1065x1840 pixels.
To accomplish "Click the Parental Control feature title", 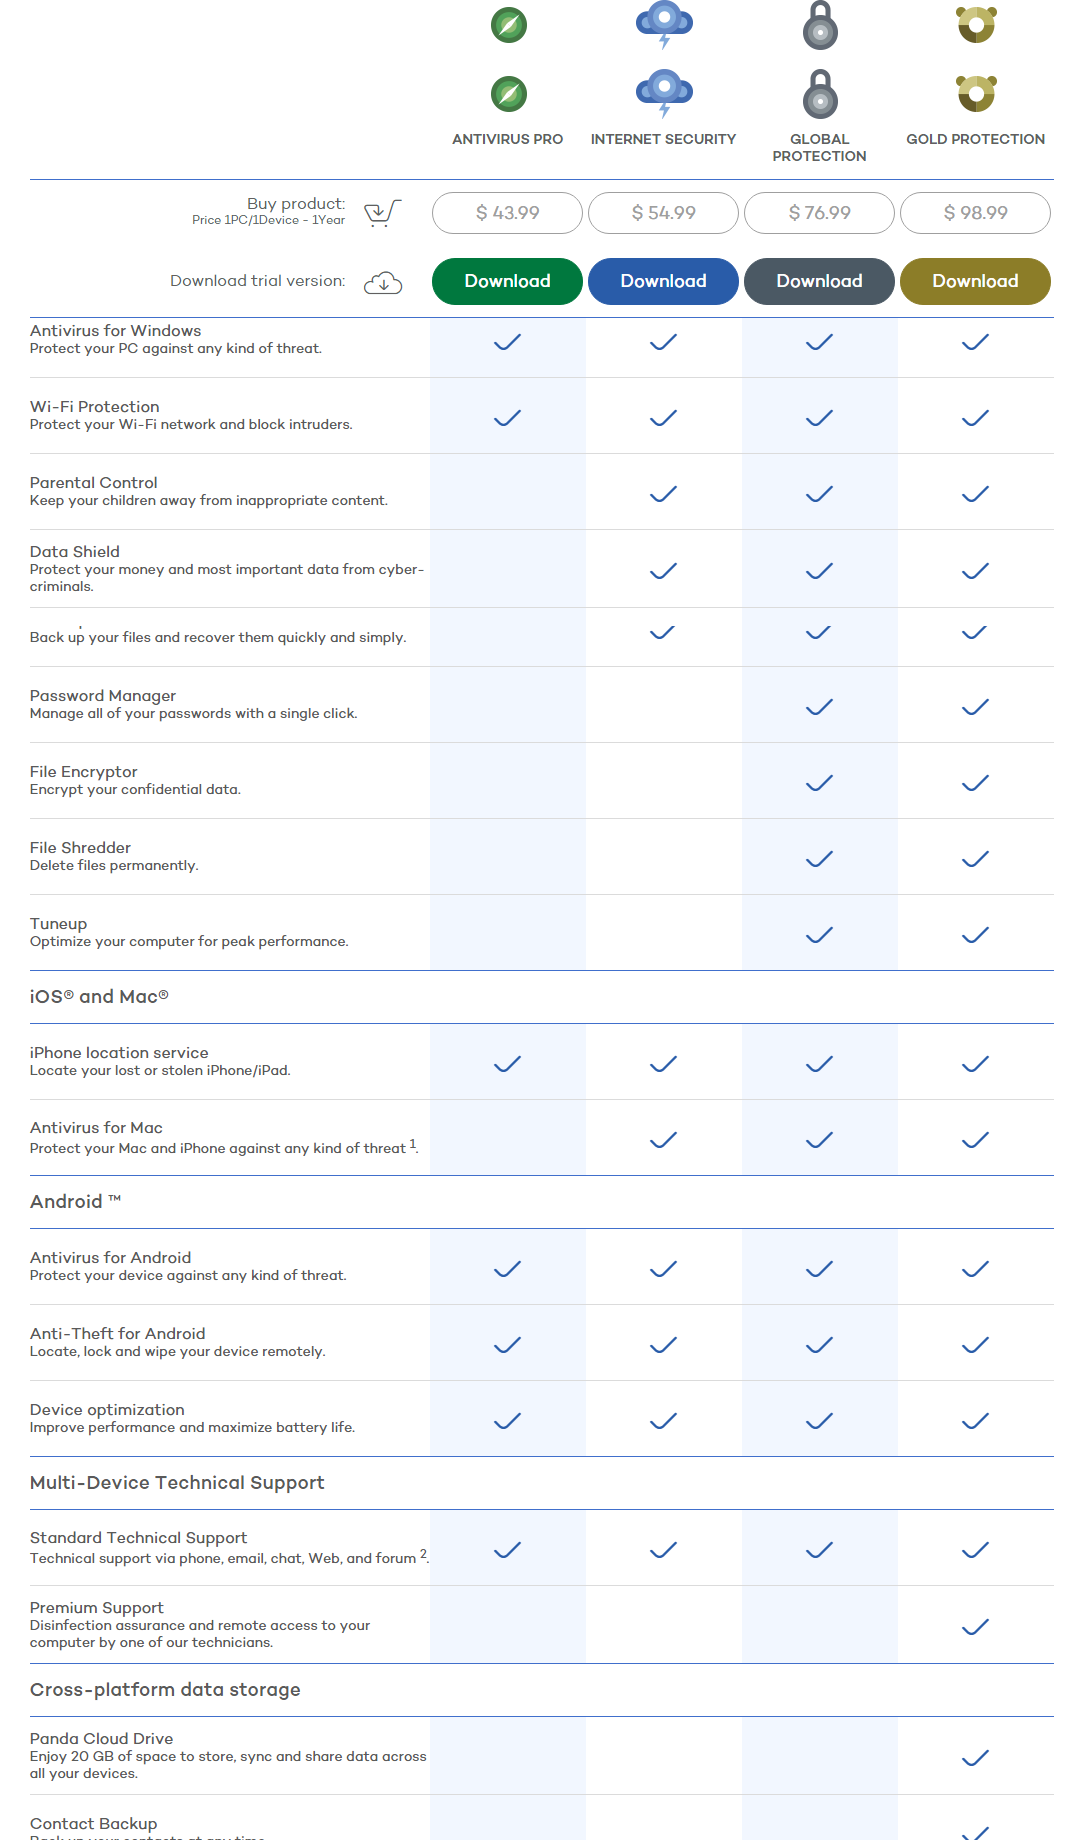I will [x=94, y=483].
